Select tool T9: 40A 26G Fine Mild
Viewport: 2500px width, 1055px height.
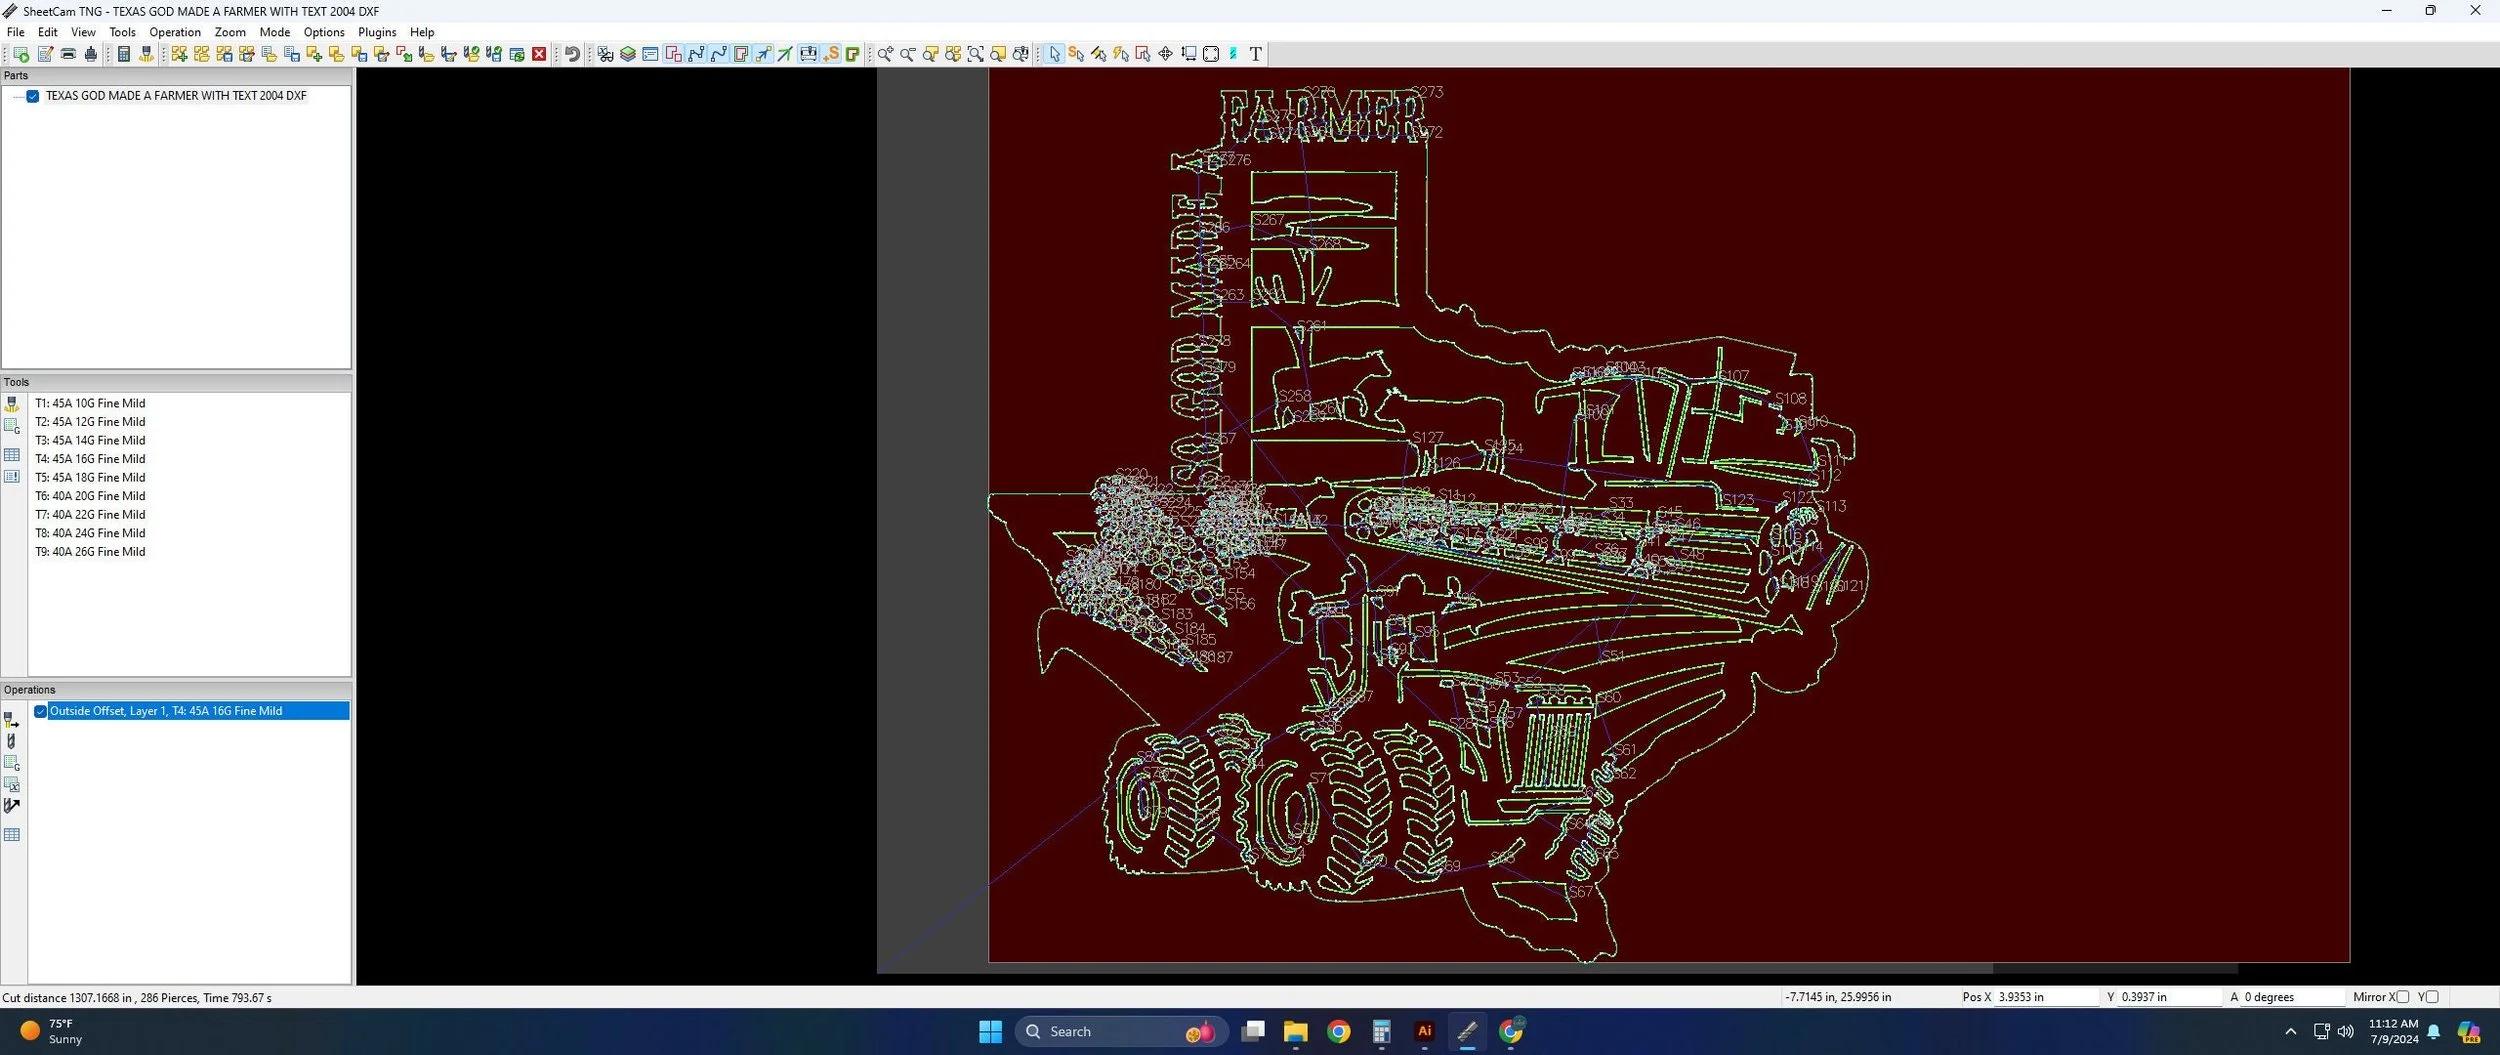coord(90,552)
